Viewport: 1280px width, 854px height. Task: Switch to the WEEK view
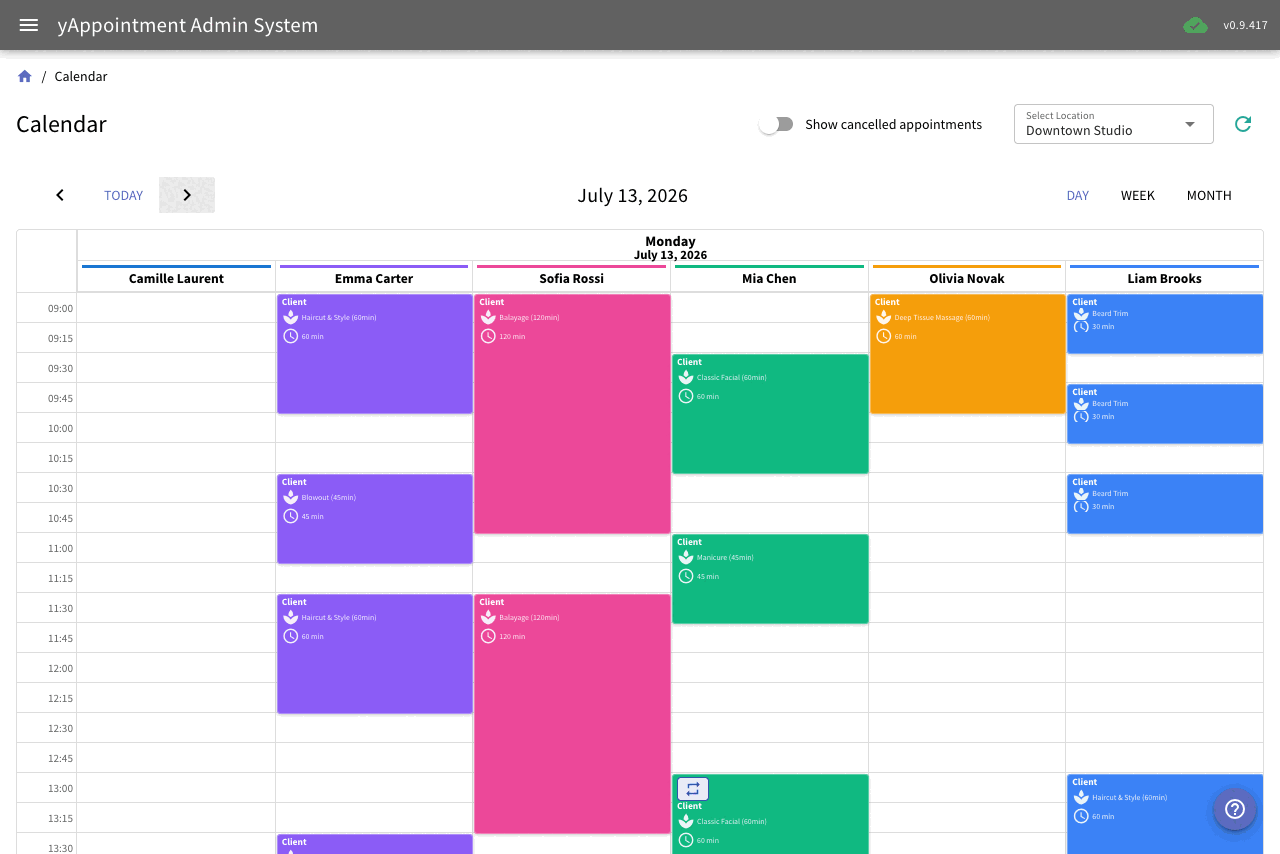coord(1138,195)
